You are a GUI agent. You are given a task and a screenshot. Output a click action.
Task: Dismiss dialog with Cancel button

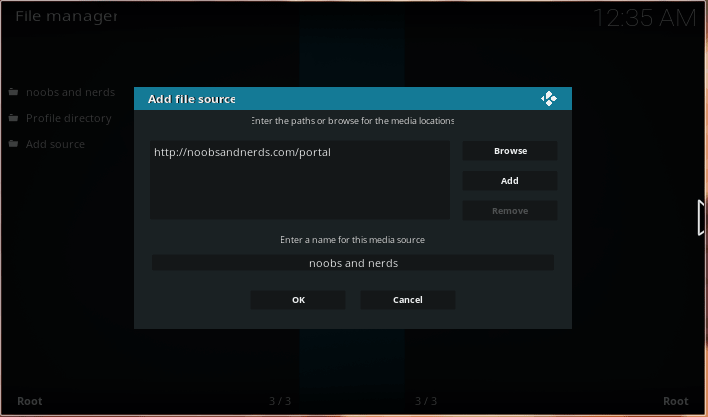(408, 300)
